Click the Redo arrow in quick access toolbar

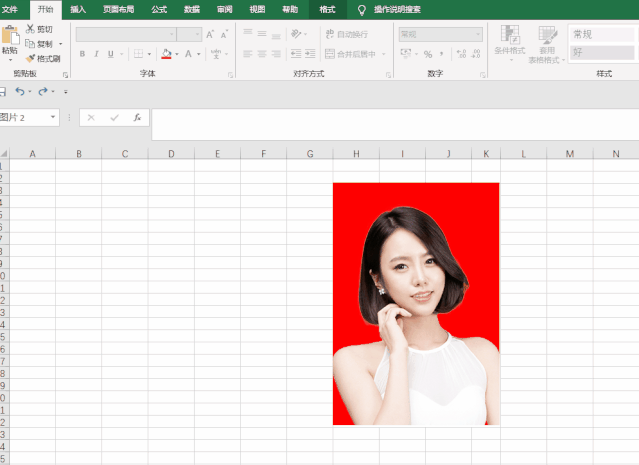[x=44, y=91]
